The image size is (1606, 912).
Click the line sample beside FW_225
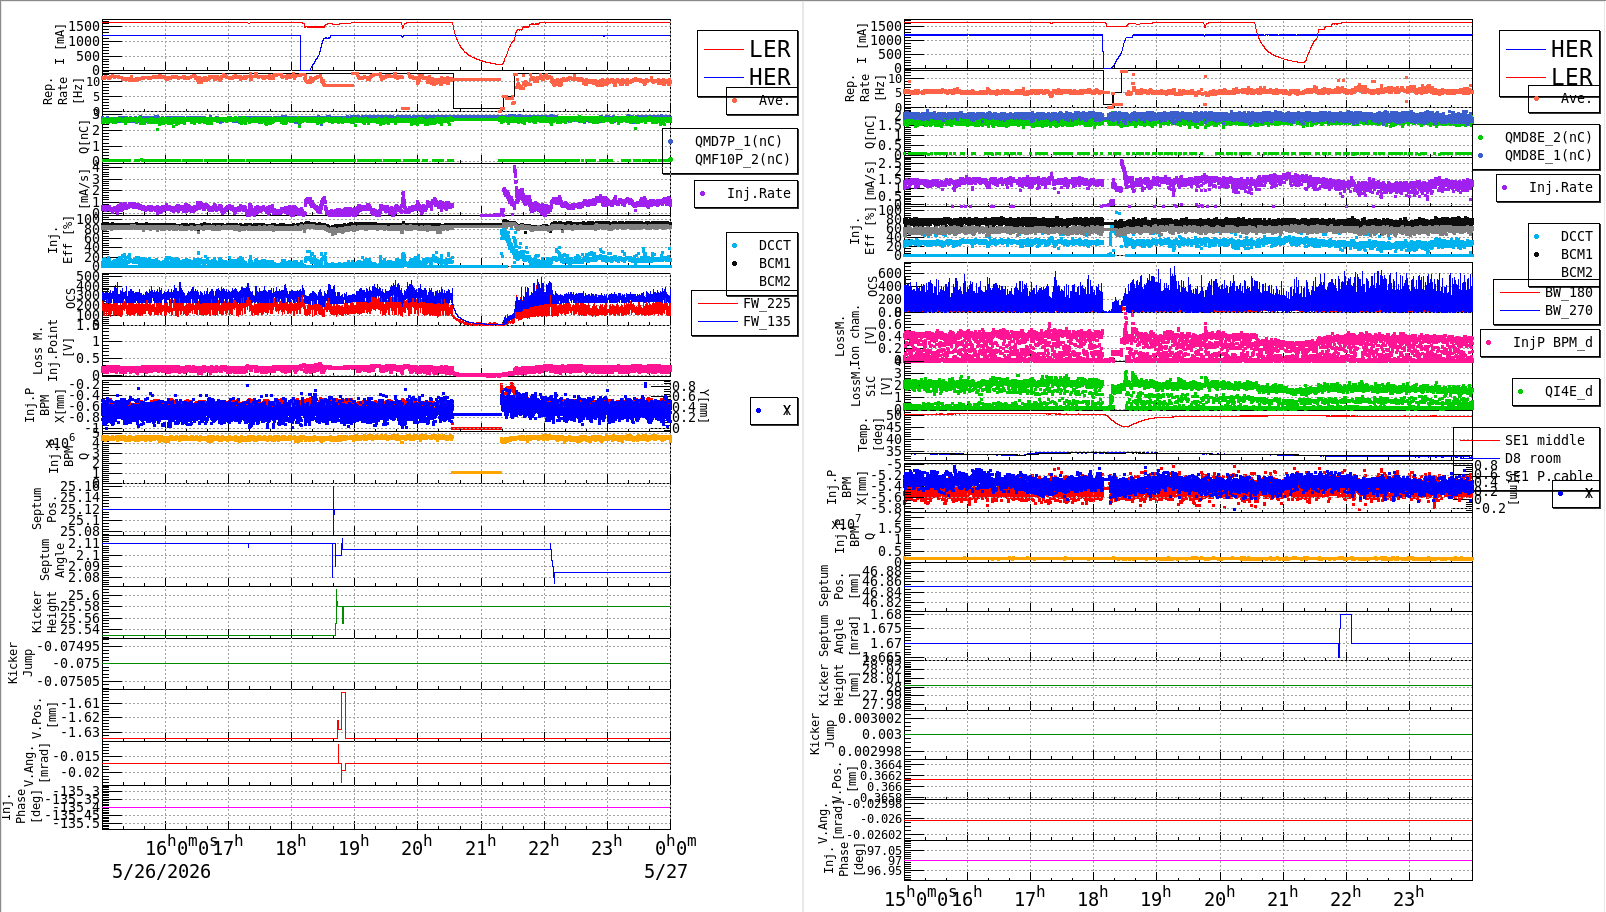pyautogui.click(x=717, y=303)
